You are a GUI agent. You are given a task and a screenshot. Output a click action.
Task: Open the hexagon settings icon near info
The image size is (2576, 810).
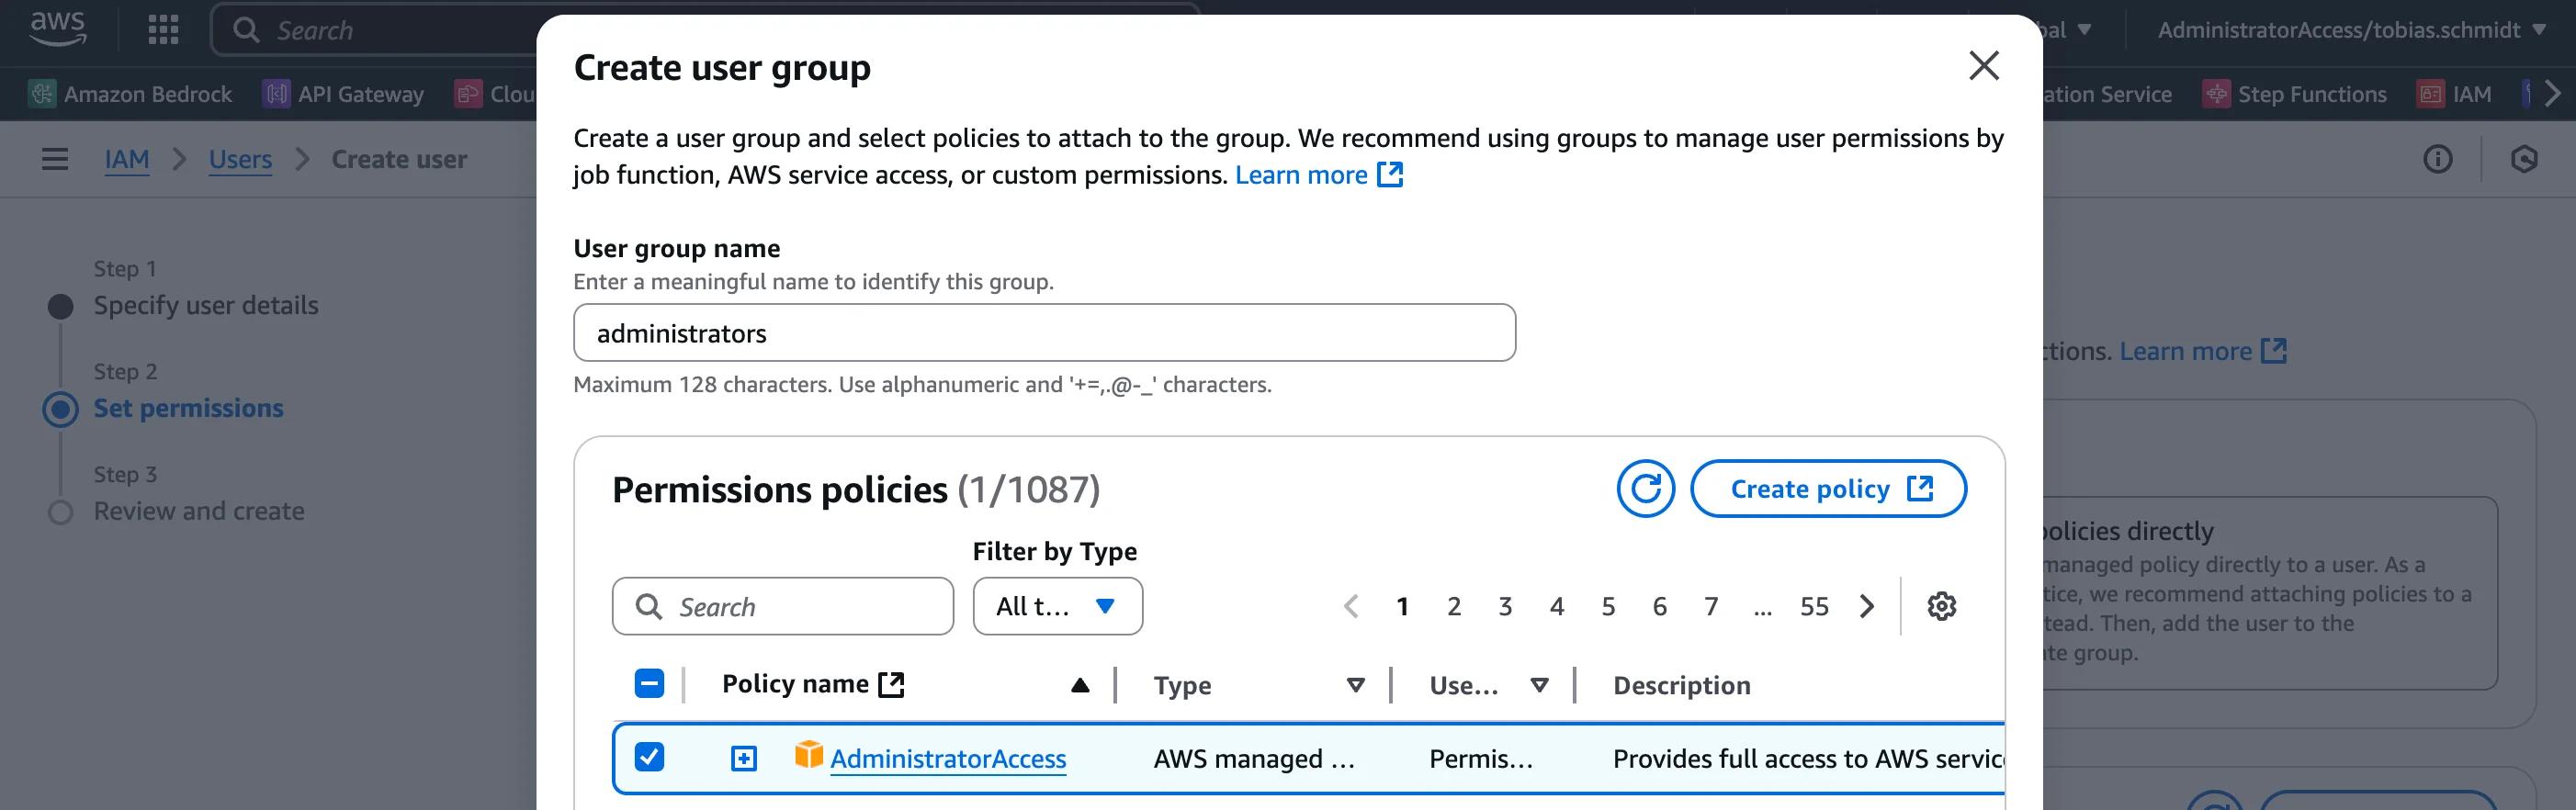(2524, 159)
